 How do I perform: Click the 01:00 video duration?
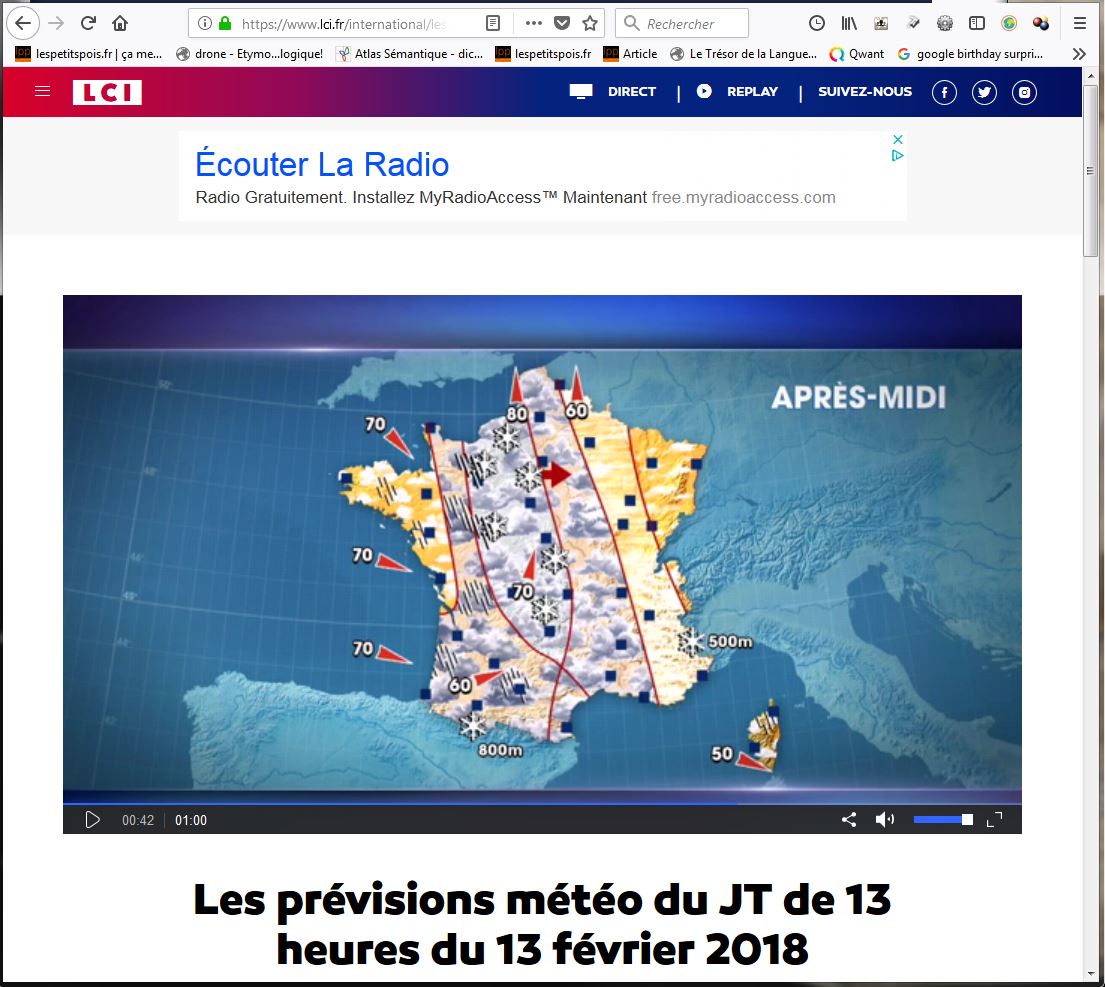click(191, 820)
